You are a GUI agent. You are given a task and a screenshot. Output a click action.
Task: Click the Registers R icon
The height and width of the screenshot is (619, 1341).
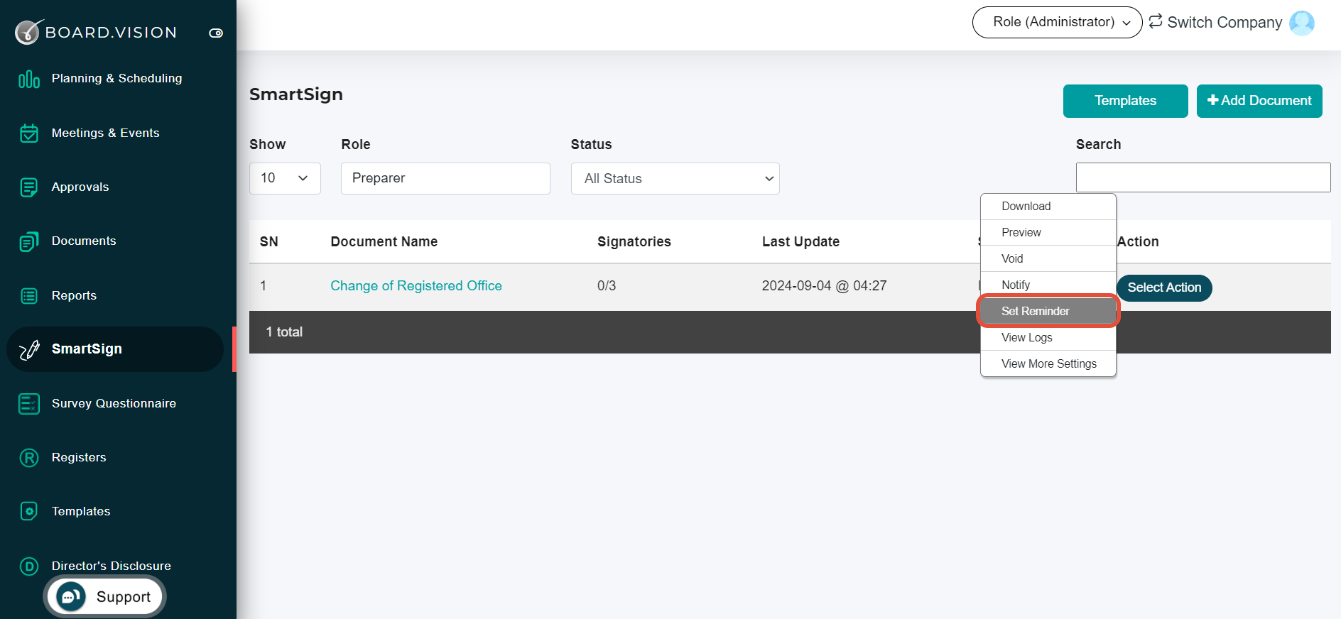click(29, 458)
